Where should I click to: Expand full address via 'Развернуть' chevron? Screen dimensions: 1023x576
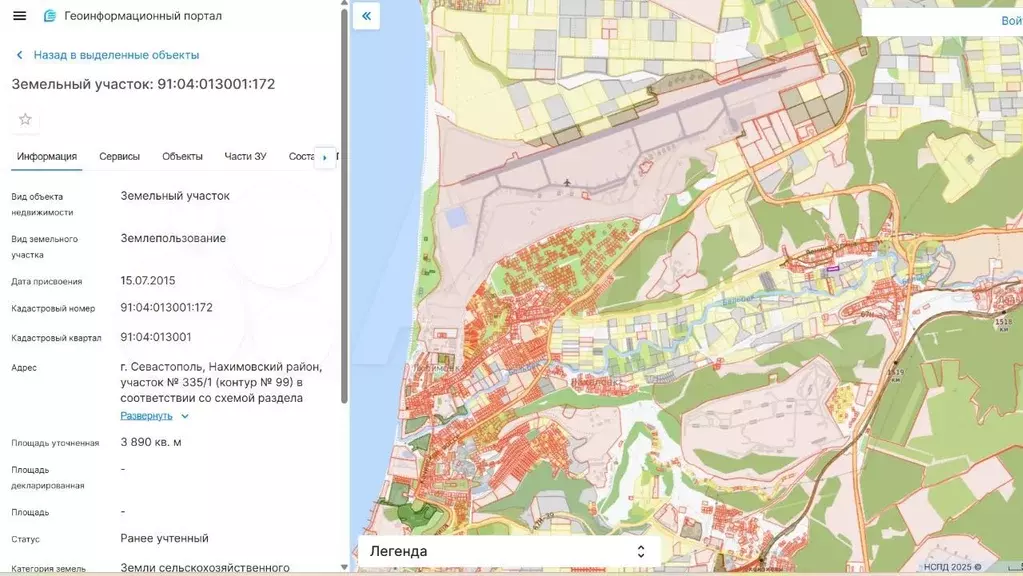185,416
